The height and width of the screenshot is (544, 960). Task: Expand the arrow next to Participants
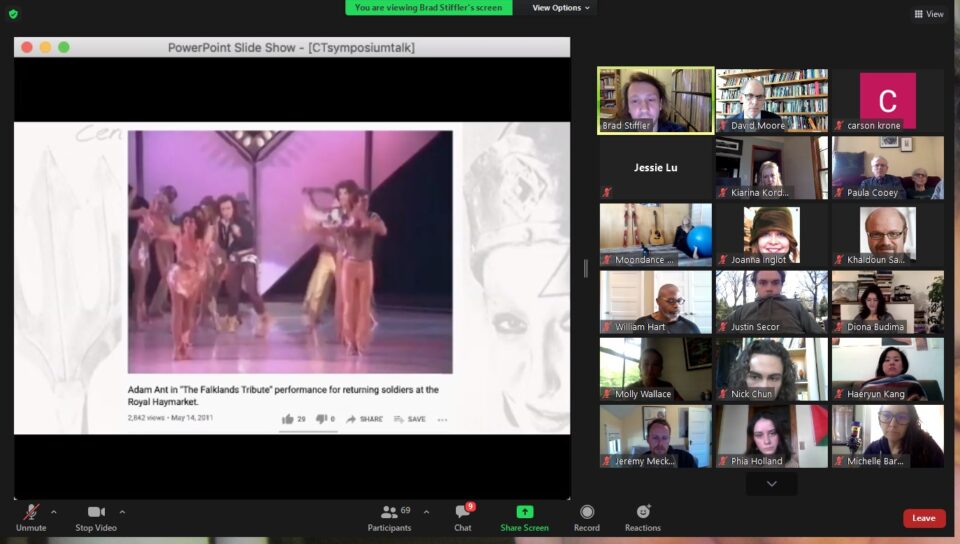tap(426, 511)
